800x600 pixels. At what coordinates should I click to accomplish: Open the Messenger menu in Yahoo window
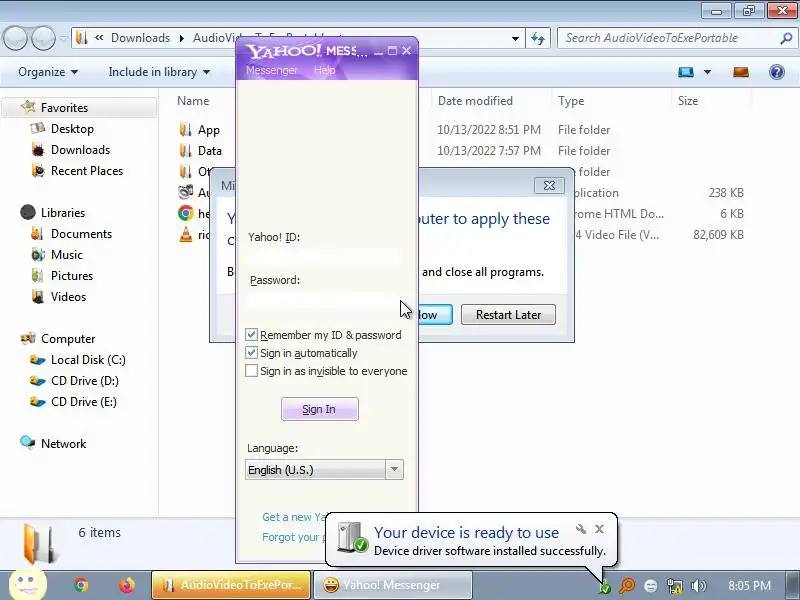(271, 70)
